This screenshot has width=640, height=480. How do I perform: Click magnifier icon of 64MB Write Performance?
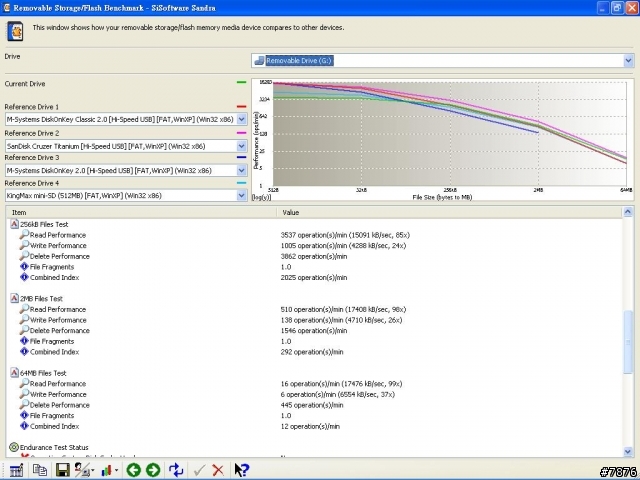(x=24, y=393)
